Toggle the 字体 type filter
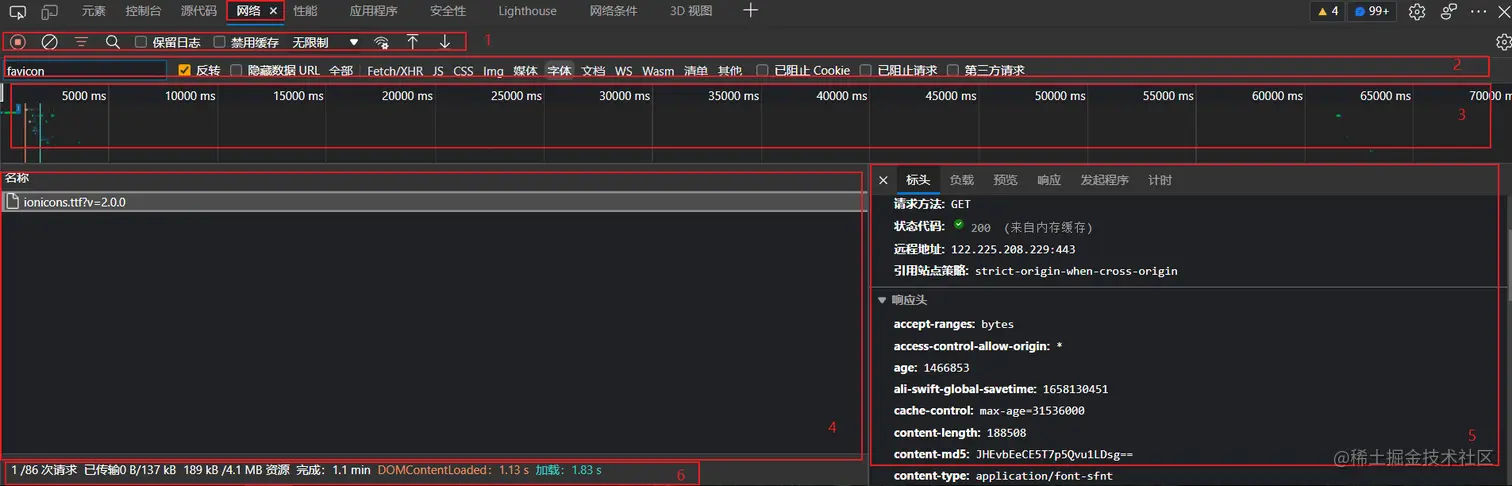Viewport: 1512px width, 486px height. tap(560, 71)
